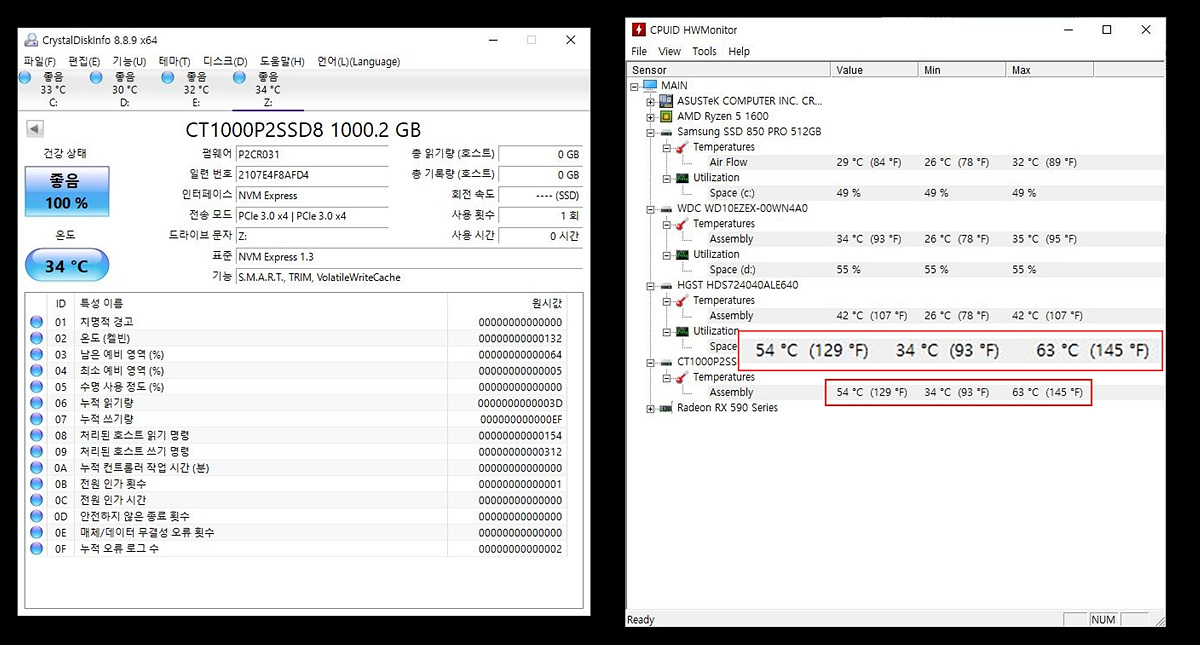
Task: Open the View menu in HWMonitor
Action: (670, 51)
